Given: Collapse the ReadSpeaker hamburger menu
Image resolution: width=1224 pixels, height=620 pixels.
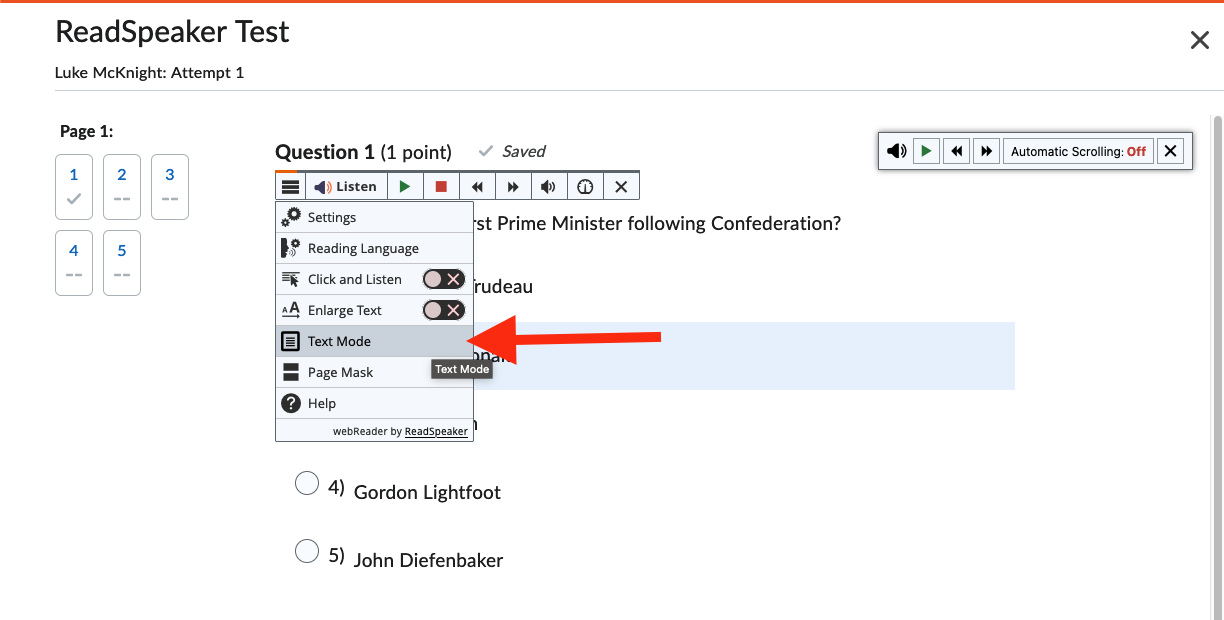Looking at the screenshot, I should (x=290, y=186).
